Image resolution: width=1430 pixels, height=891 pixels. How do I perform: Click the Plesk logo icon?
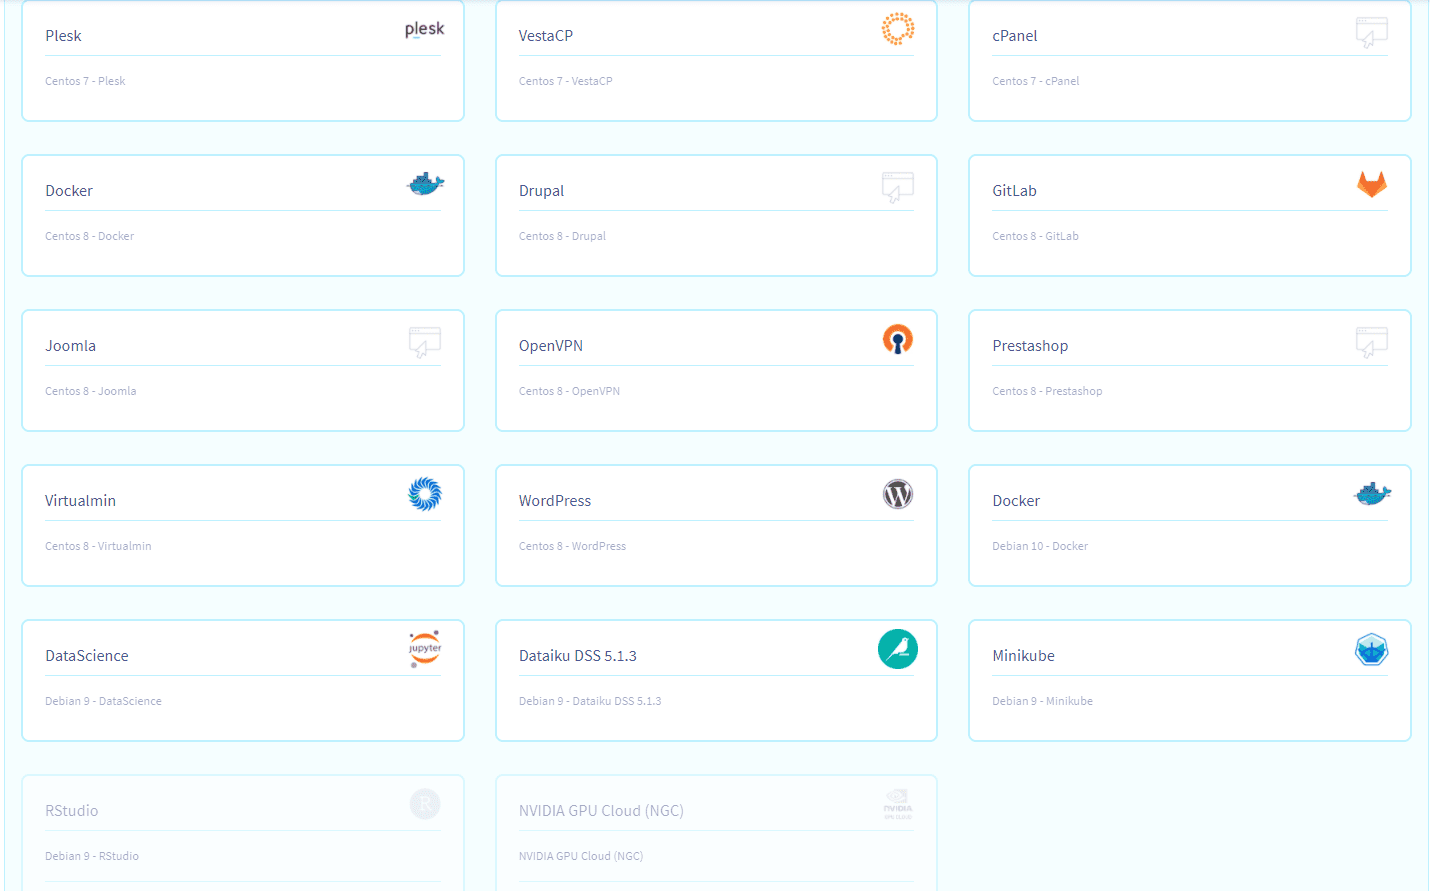coord(424,29)
